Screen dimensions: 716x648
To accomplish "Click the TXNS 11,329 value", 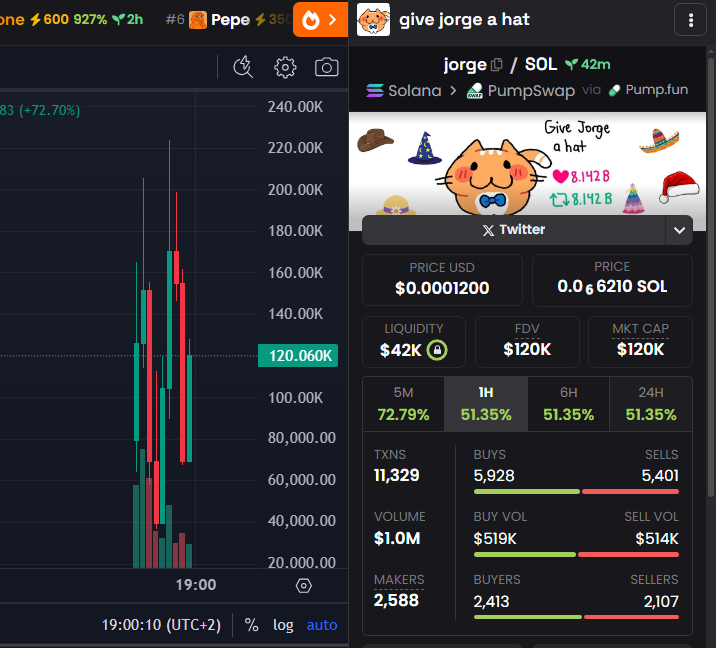I will pyautogui.click(x=396, y=475).
